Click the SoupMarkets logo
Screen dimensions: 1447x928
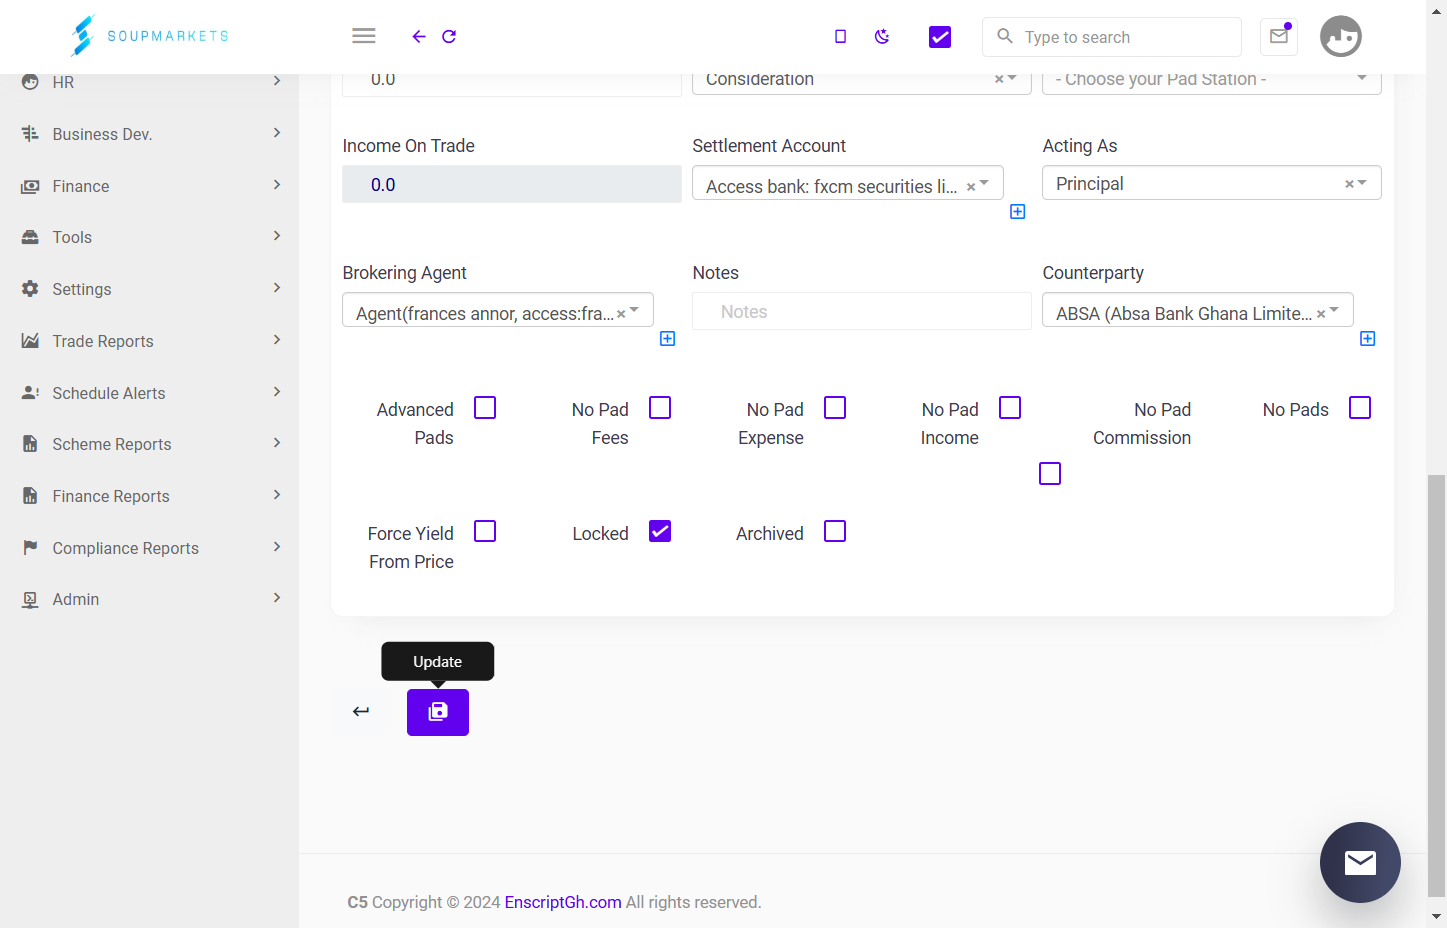click(150, 36)
